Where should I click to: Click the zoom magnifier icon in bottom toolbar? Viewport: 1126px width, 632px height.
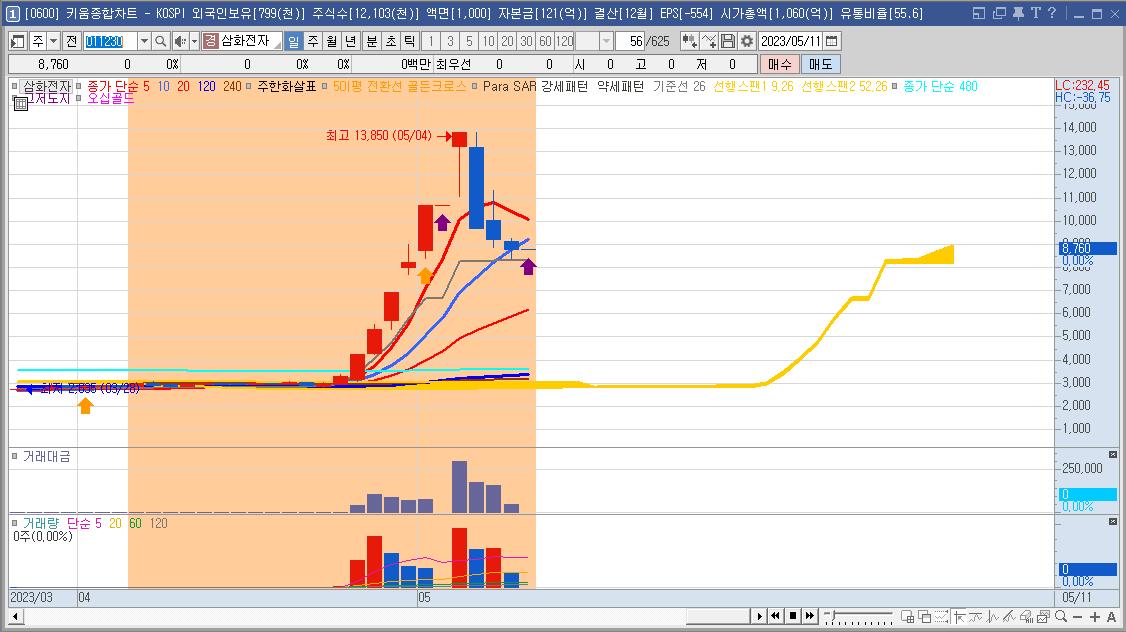1061,616
